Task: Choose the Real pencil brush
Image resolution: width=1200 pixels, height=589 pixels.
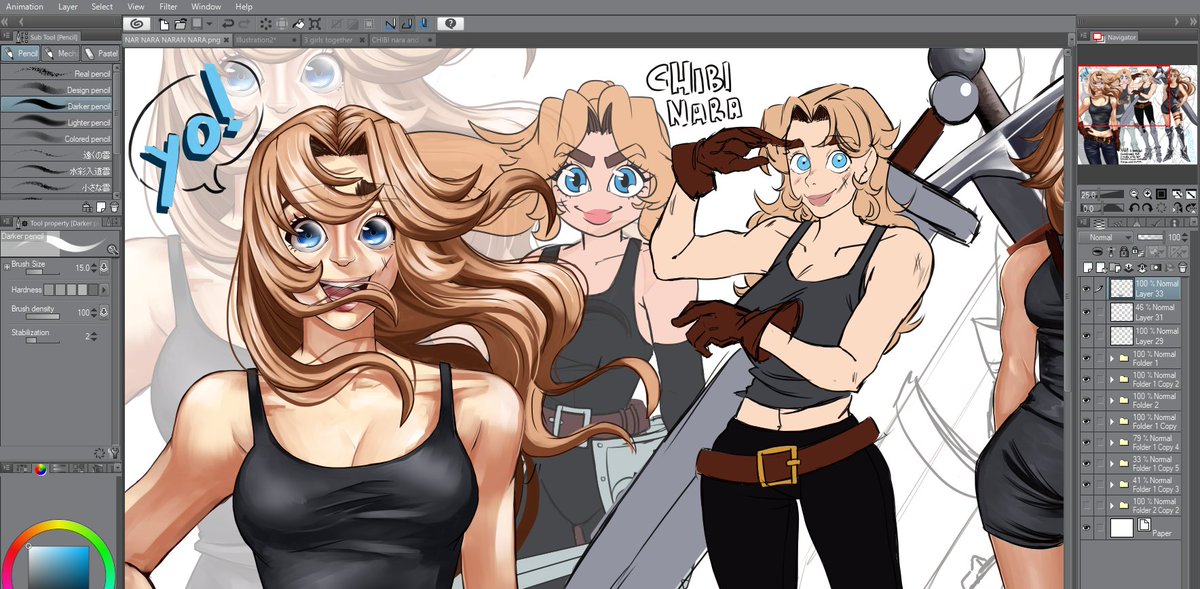Action: [x=57, y=73]
